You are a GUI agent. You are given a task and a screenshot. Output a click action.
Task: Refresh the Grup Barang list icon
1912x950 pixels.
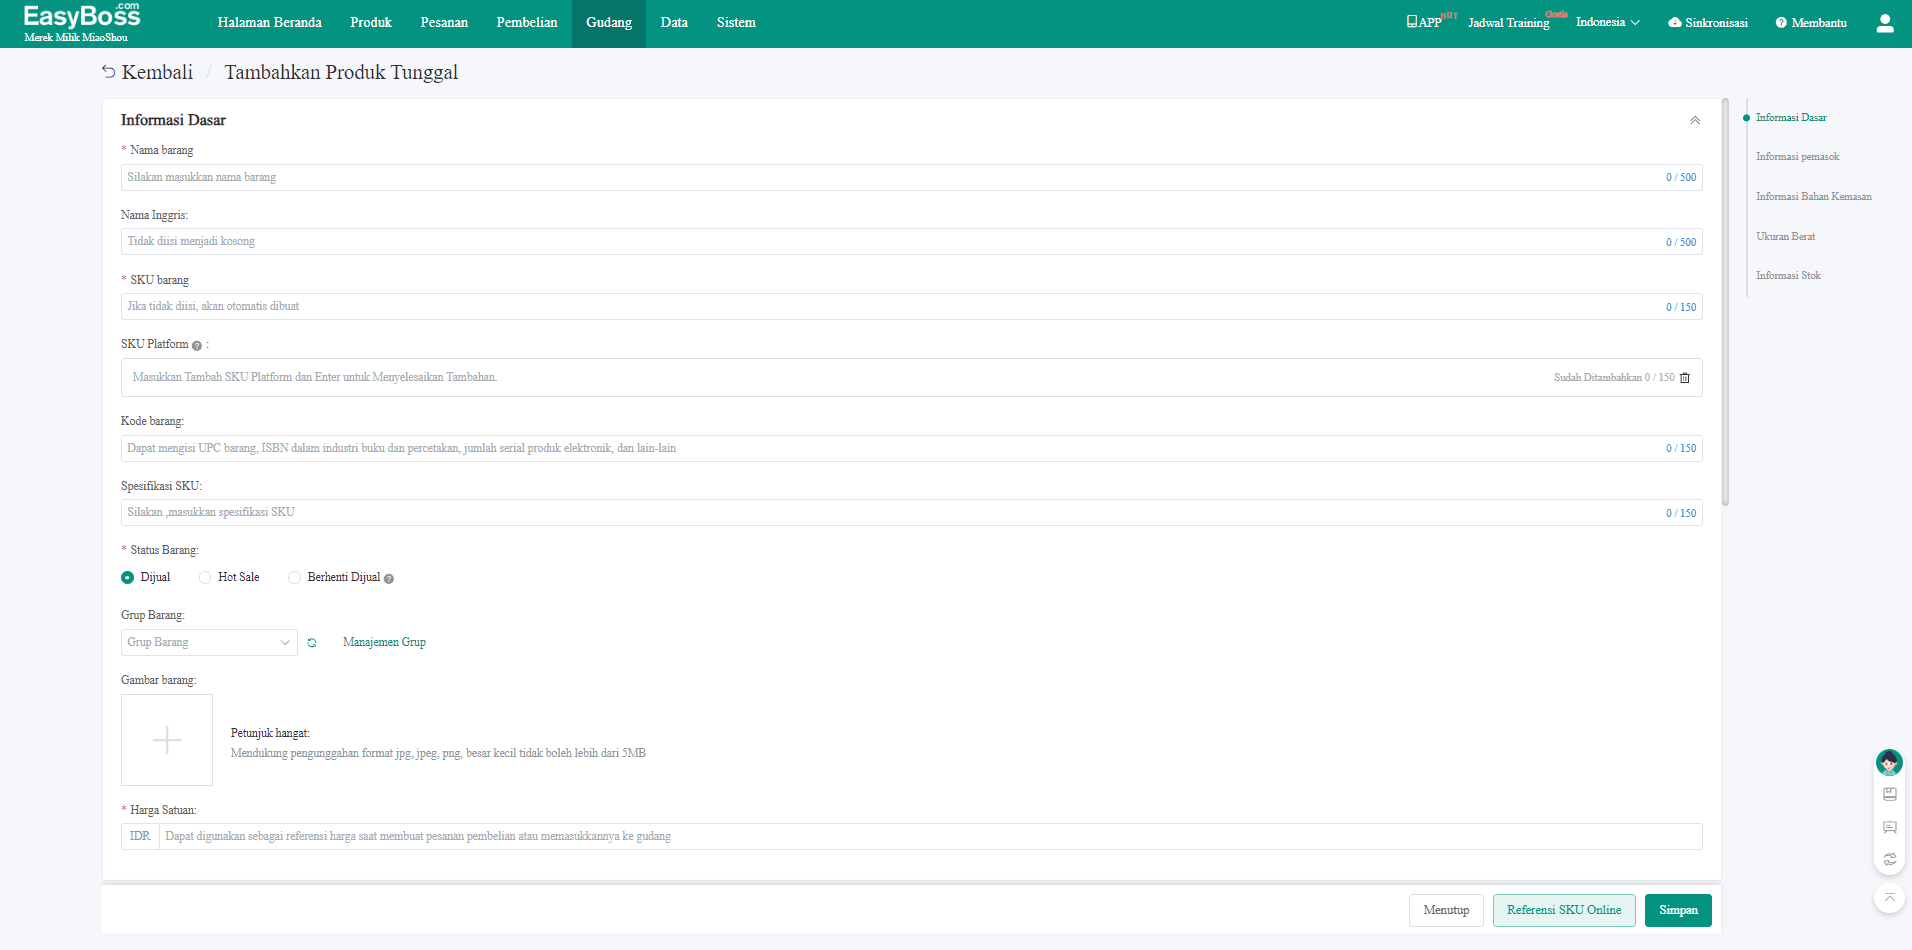[312, 642]
